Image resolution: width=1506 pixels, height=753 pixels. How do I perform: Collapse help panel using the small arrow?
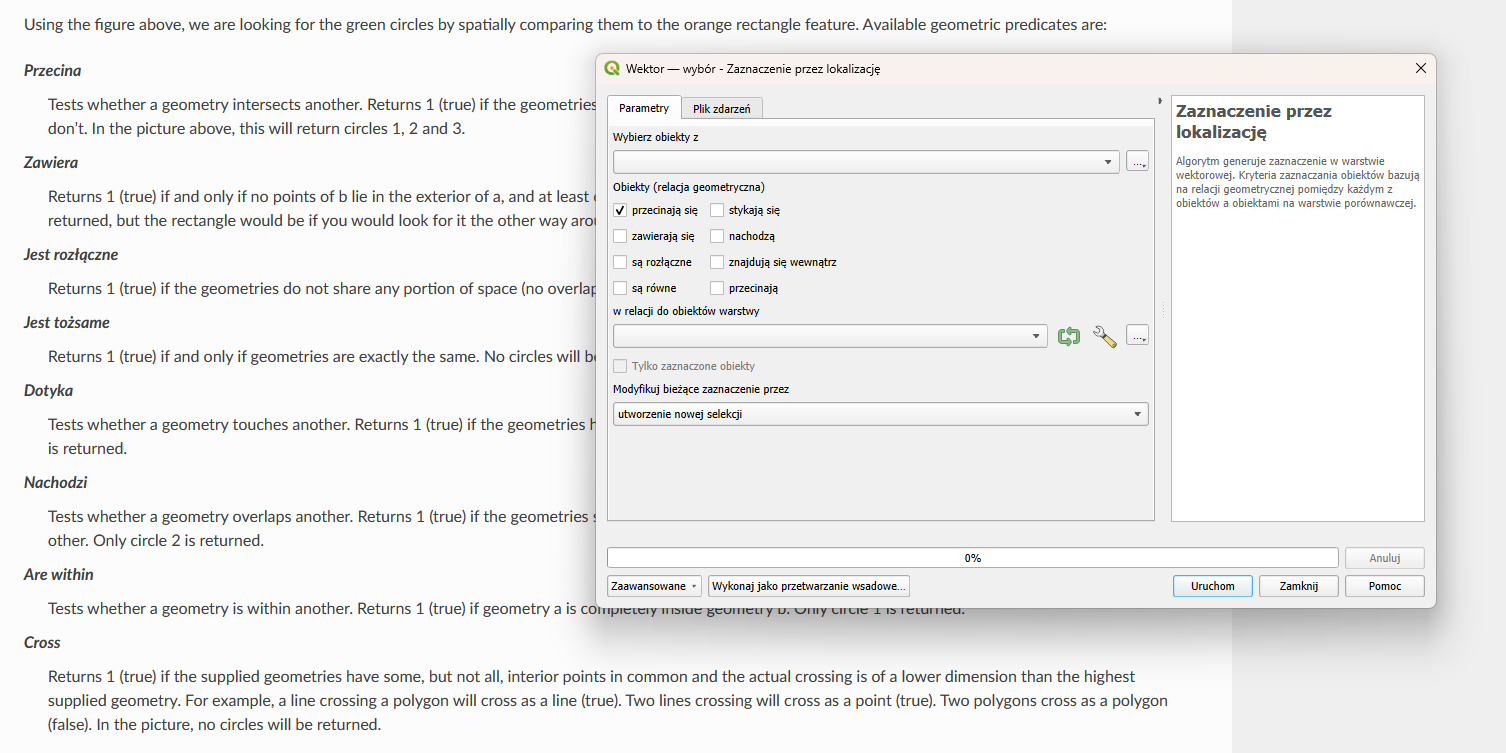(1159, 101)
